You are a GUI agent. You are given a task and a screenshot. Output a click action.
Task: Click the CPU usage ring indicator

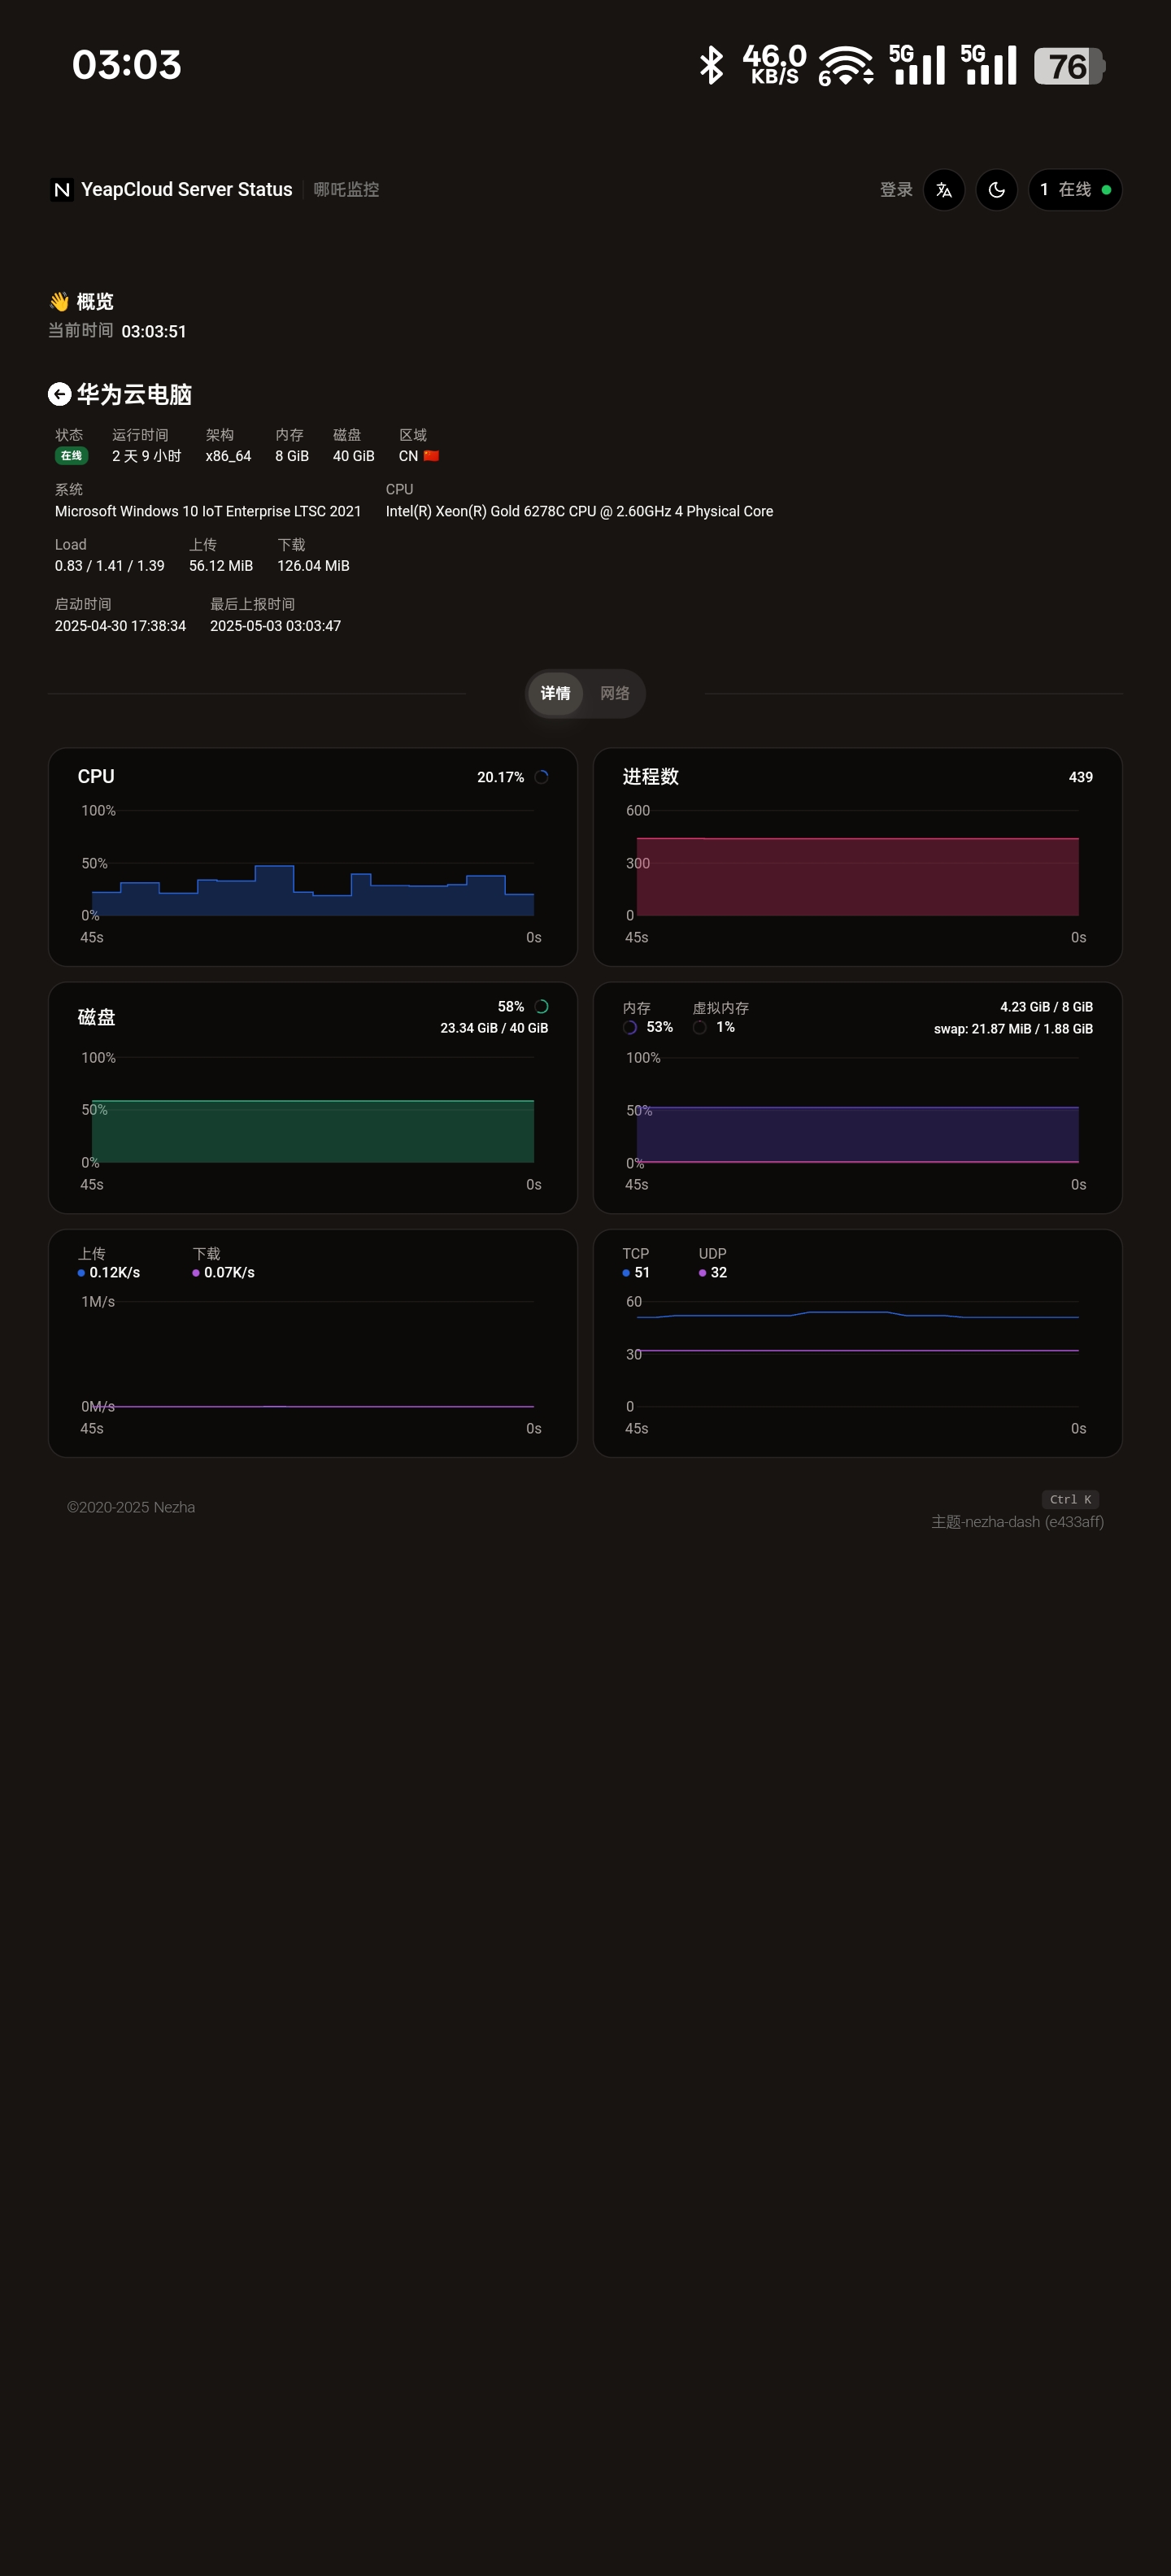click(x=541, y=777)
